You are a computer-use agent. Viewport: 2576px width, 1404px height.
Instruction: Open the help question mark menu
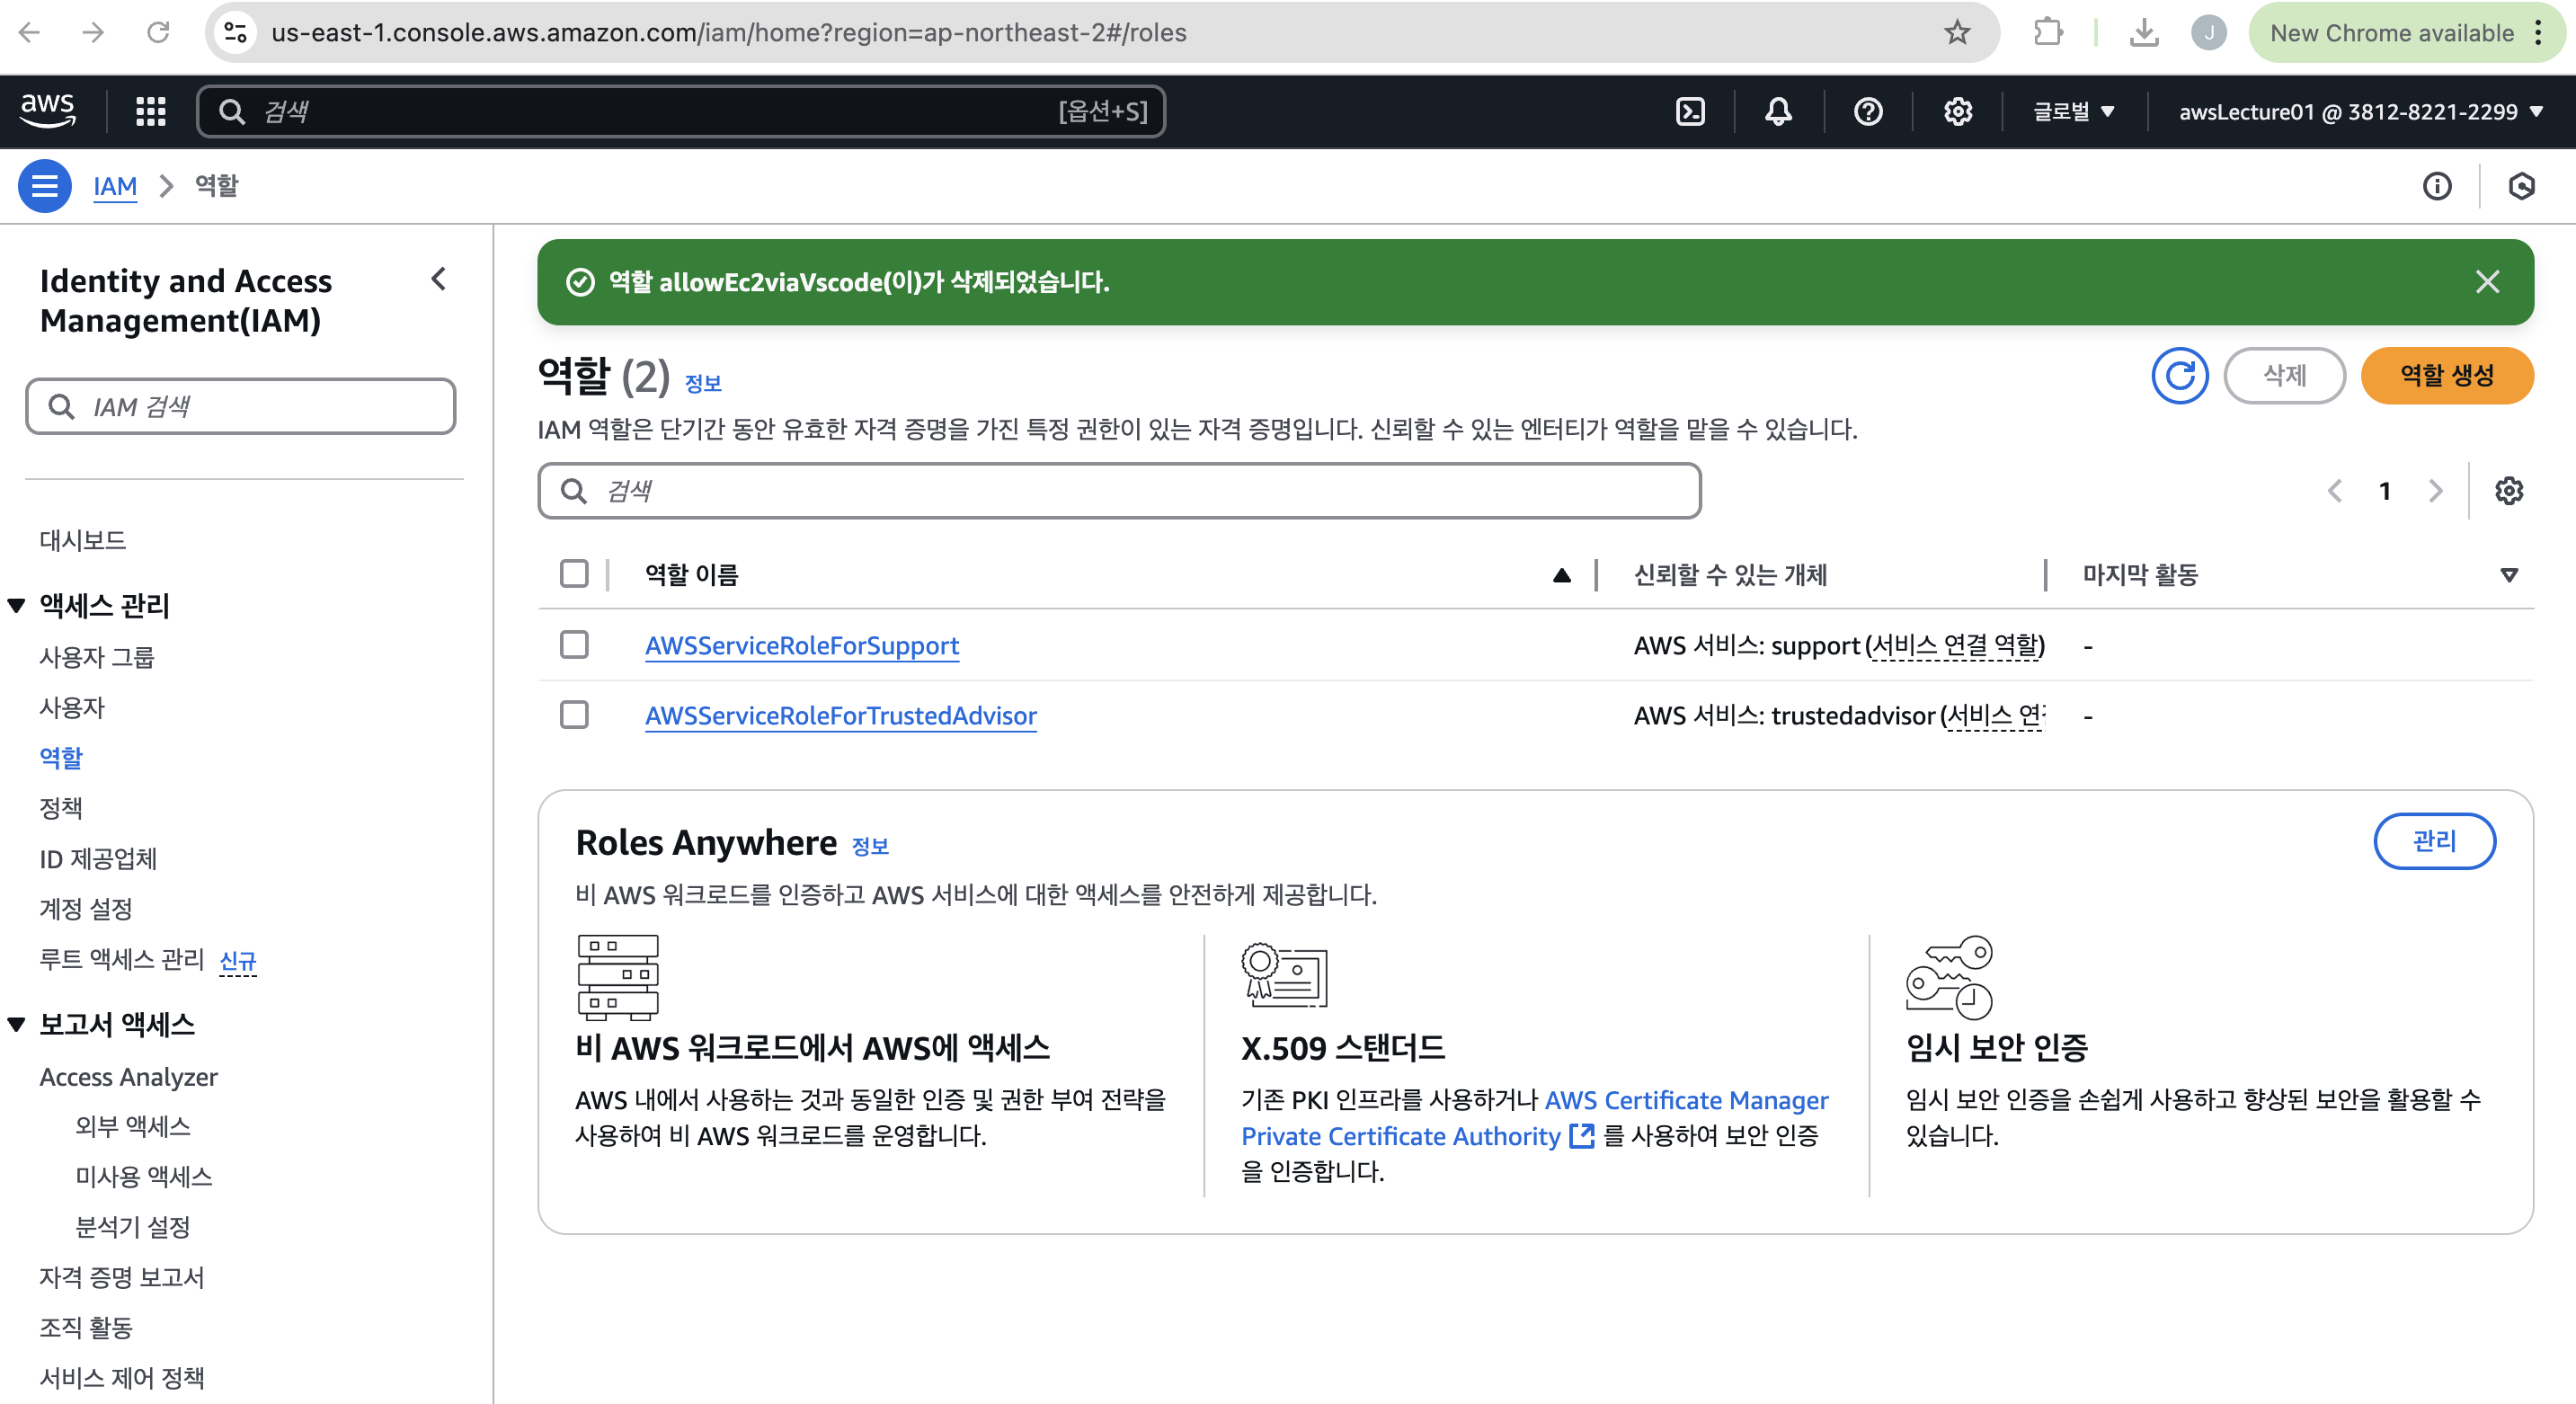coord(1868,111)
